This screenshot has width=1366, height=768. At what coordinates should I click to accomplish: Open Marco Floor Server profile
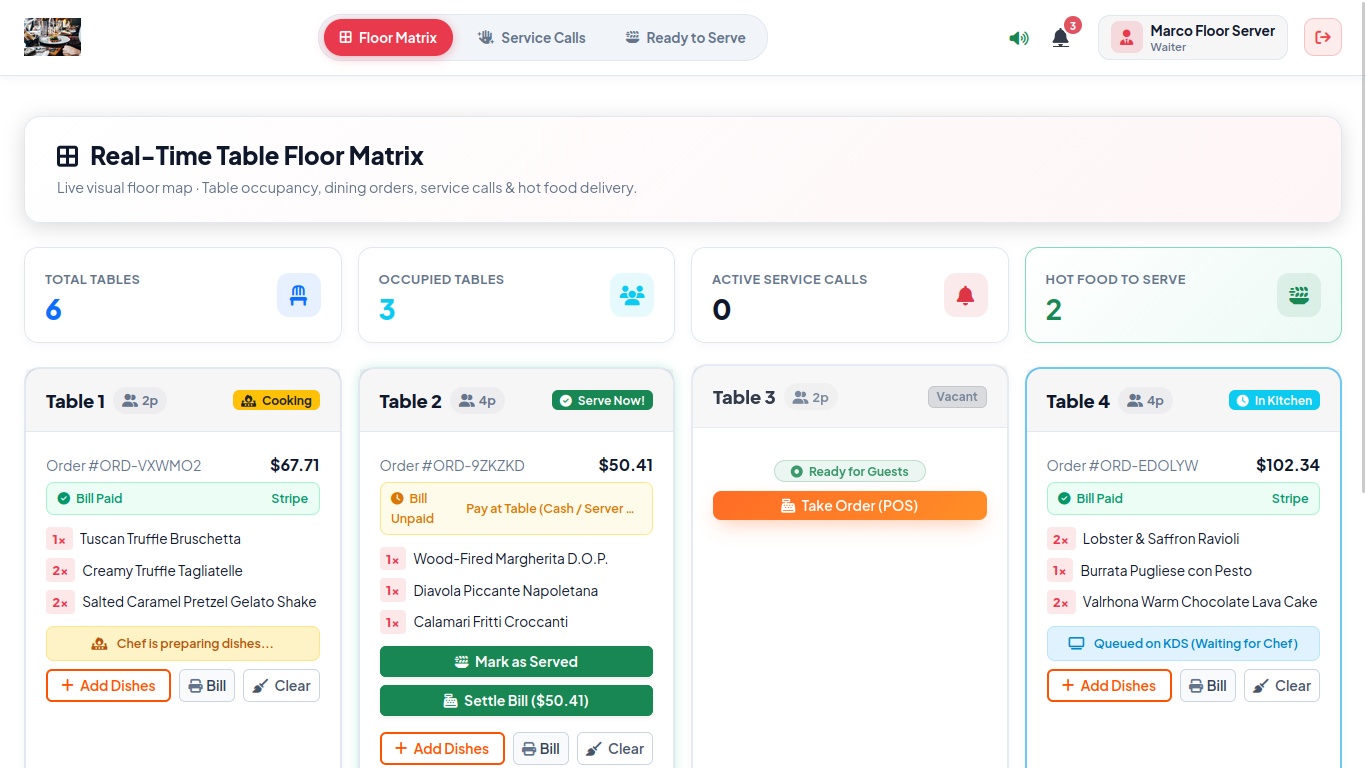(x=1193, y=38)
